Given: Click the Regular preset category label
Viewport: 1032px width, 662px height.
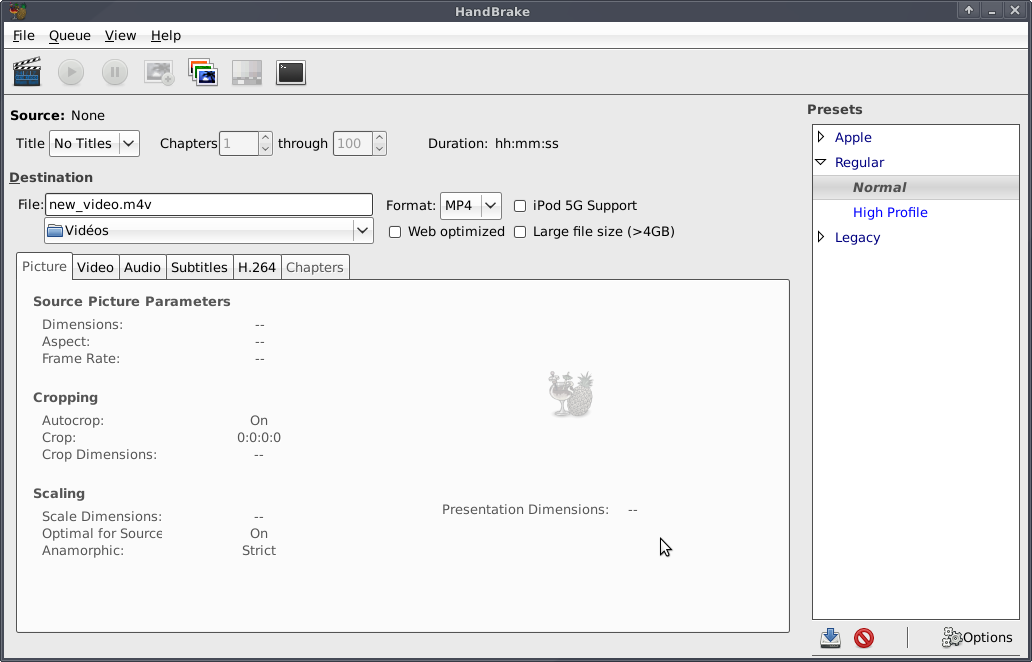Looking at the screenshot, I should (859, 163).
